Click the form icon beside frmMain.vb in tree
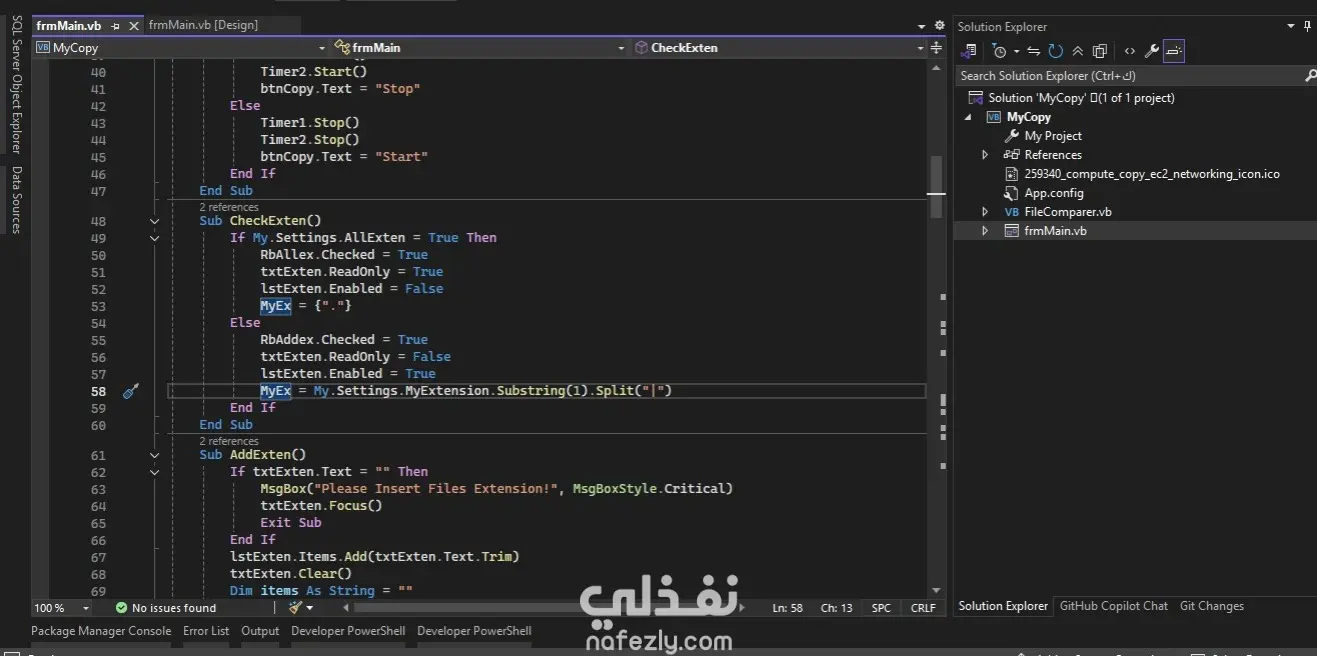This screenshot has height=656, width=1317. [1012, 231]
